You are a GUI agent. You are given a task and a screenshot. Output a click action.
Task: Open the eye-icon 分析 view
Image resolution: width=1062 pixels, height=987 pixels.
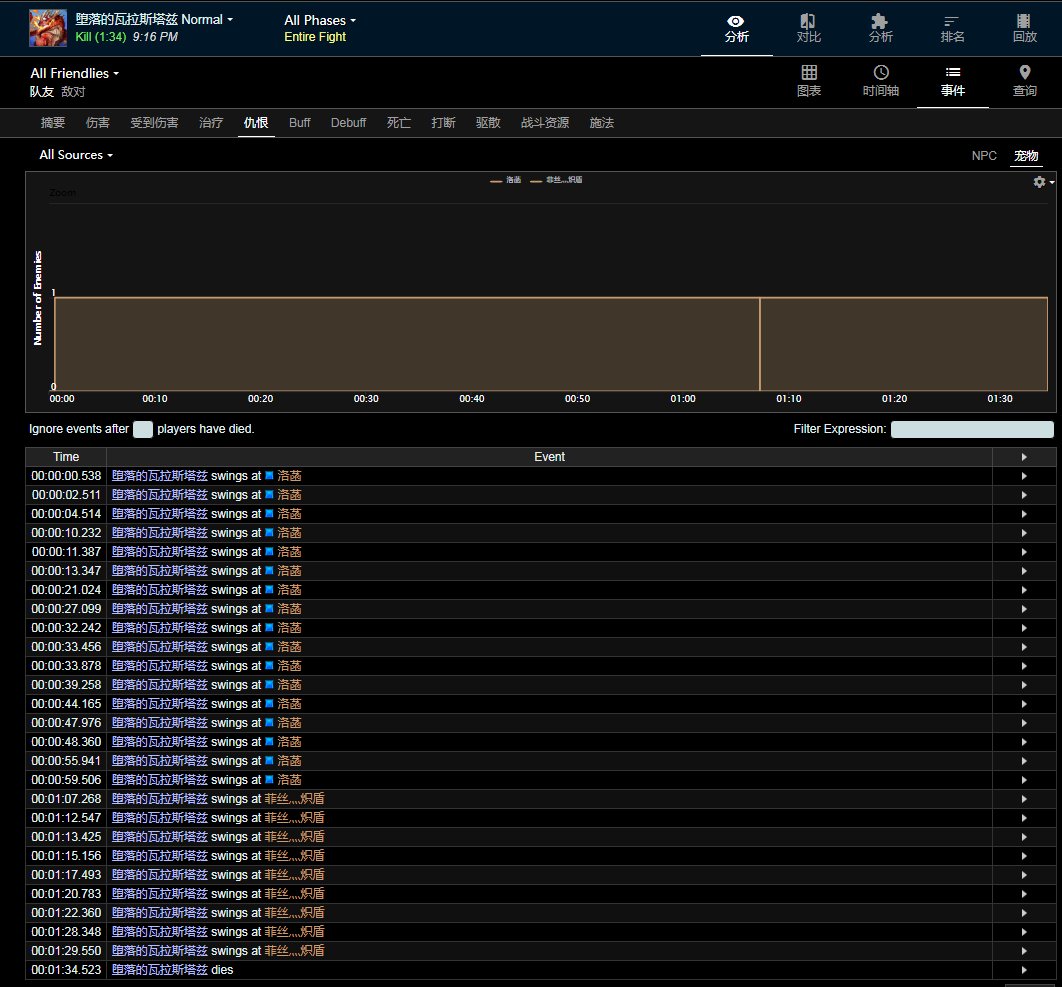coord(736,28)
